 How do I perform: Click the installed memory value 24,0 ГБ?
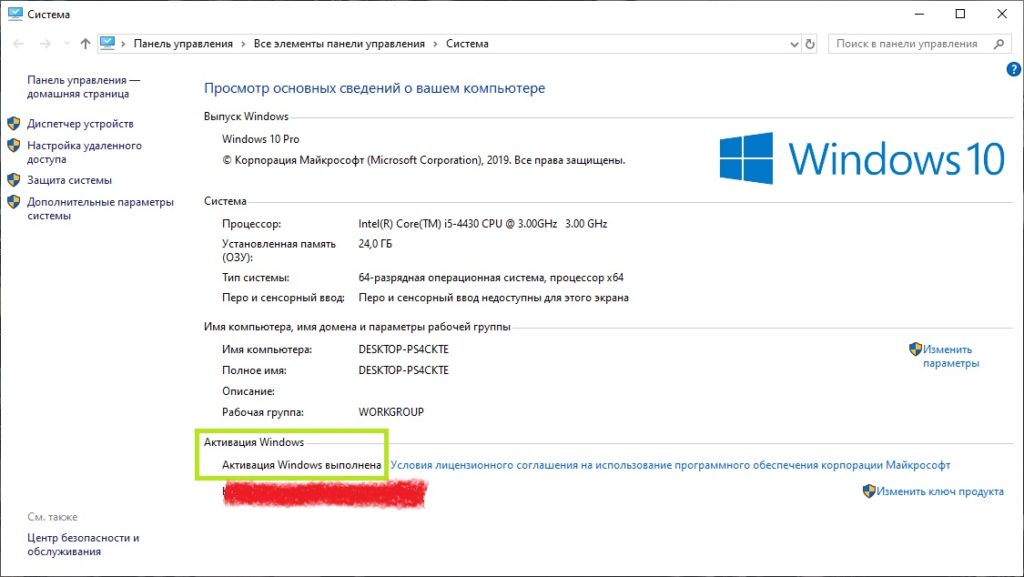point(375,244)
